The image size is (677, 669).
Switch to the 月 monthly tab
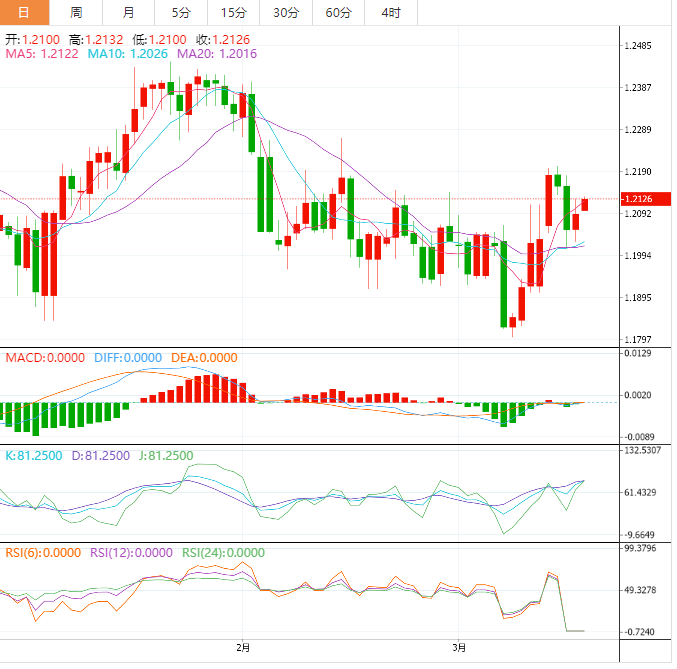[128, 13]
